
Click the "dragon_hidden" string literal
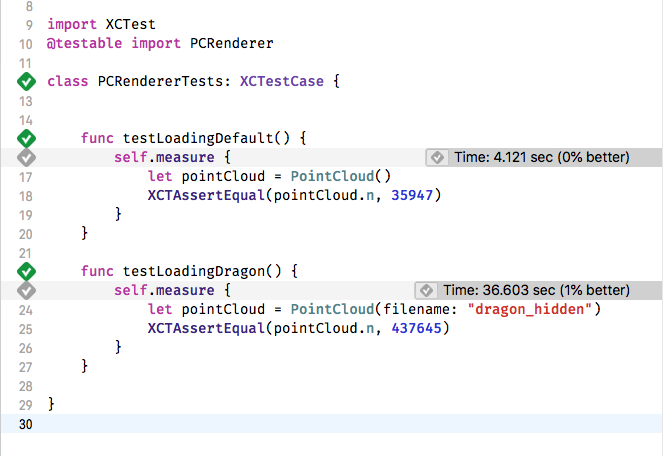coord(533,309)
